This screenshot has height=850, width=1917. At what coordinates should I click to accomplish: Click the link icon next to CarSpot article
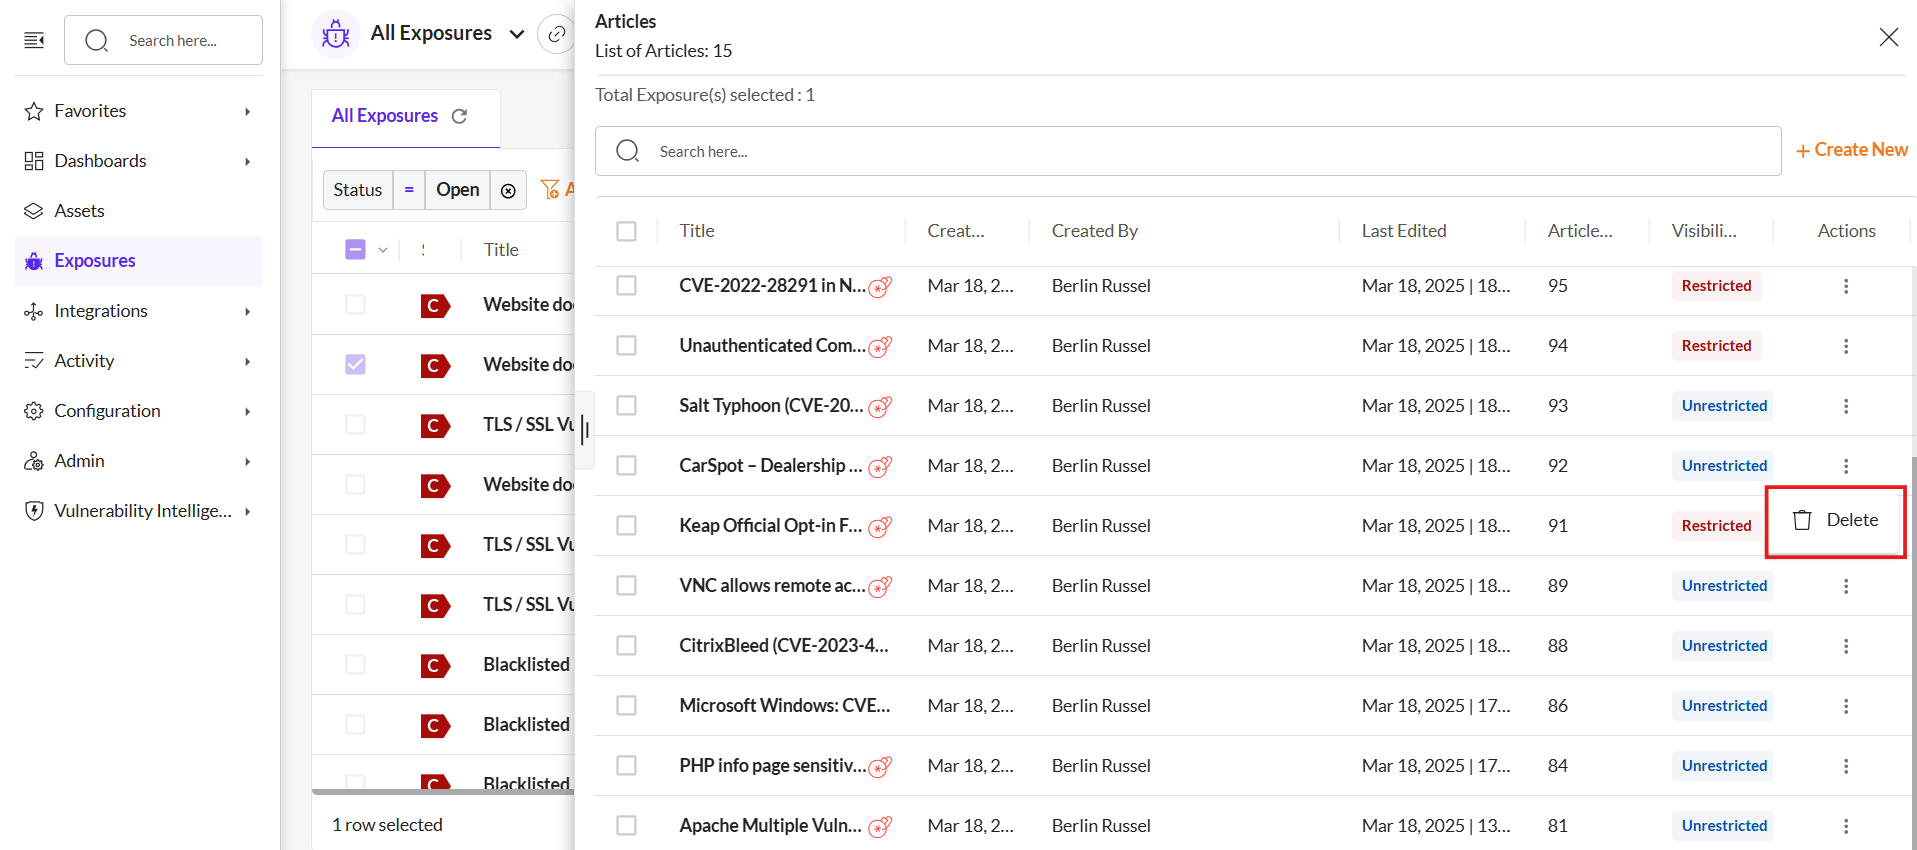click(880, 467)
